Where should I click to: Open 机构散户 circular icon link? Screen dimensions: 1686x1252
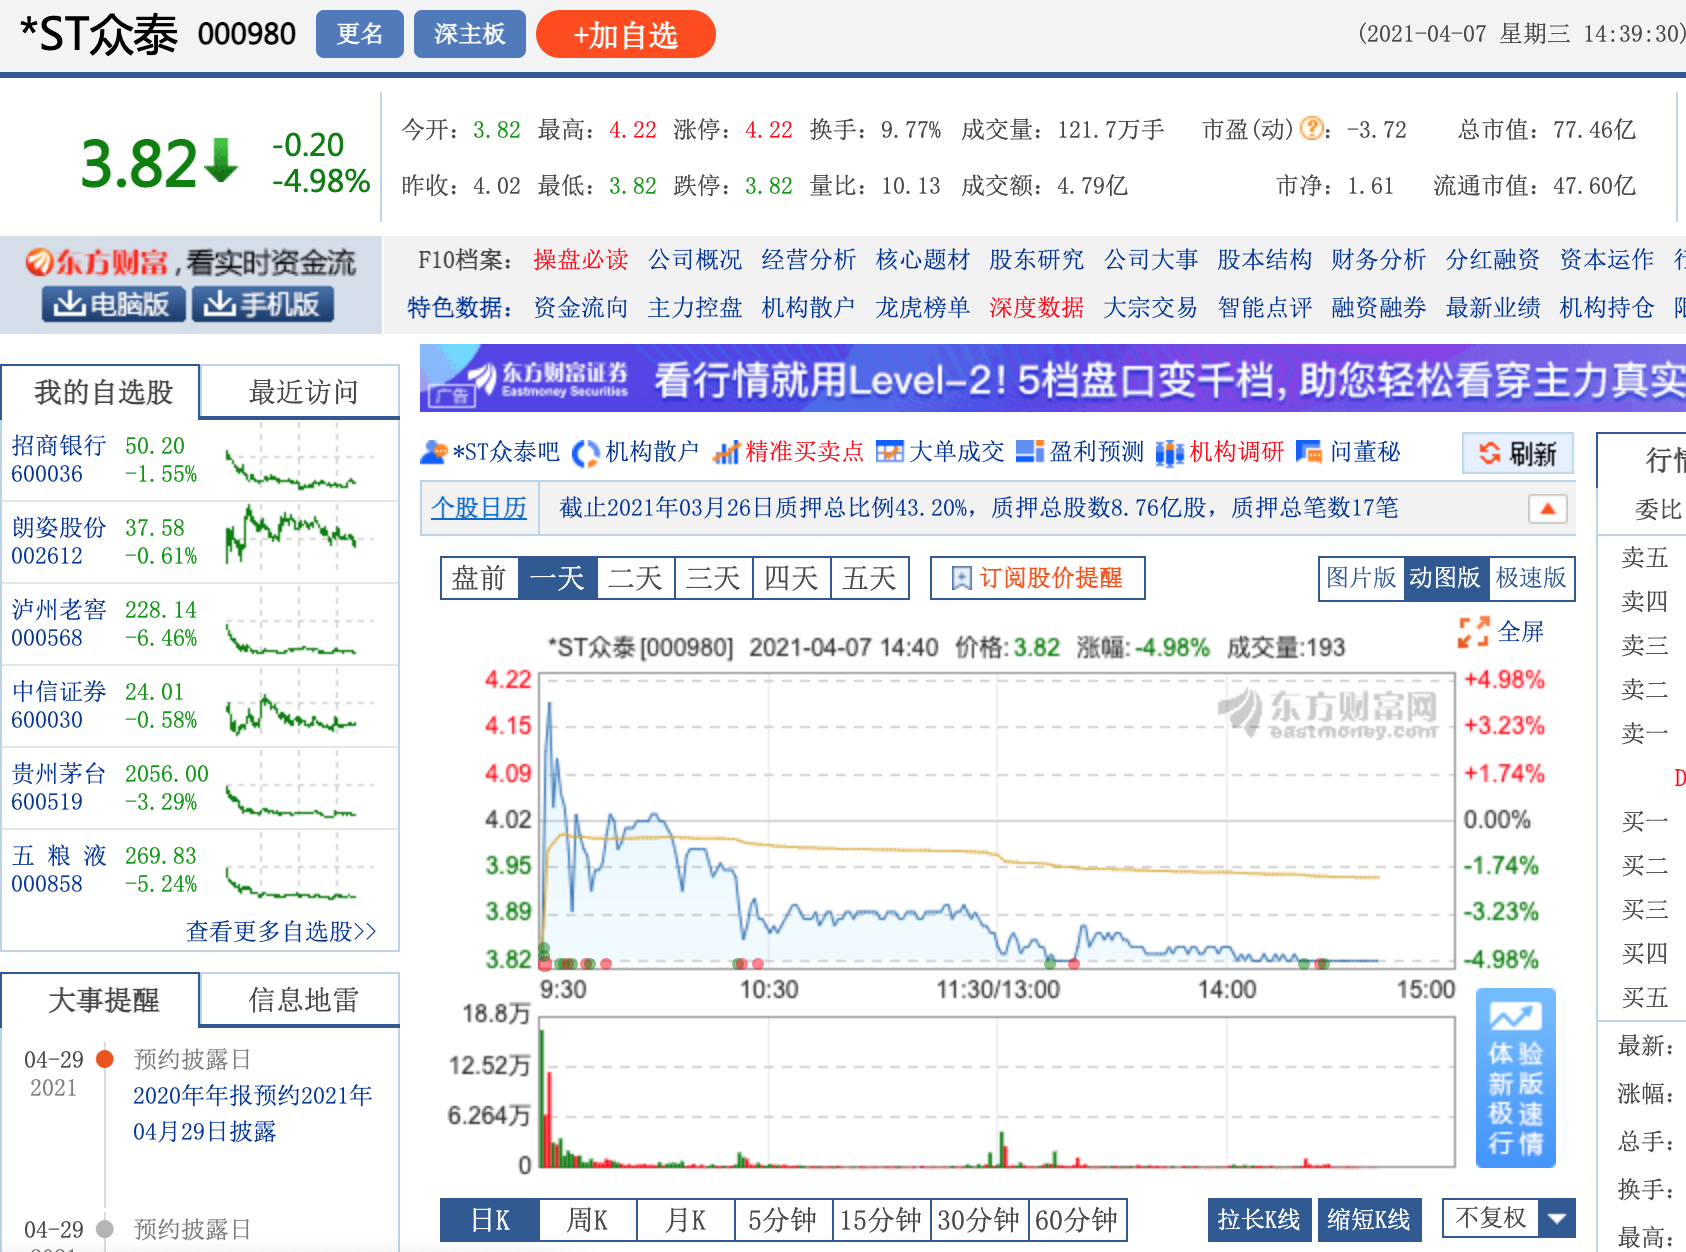coord(585,453)
